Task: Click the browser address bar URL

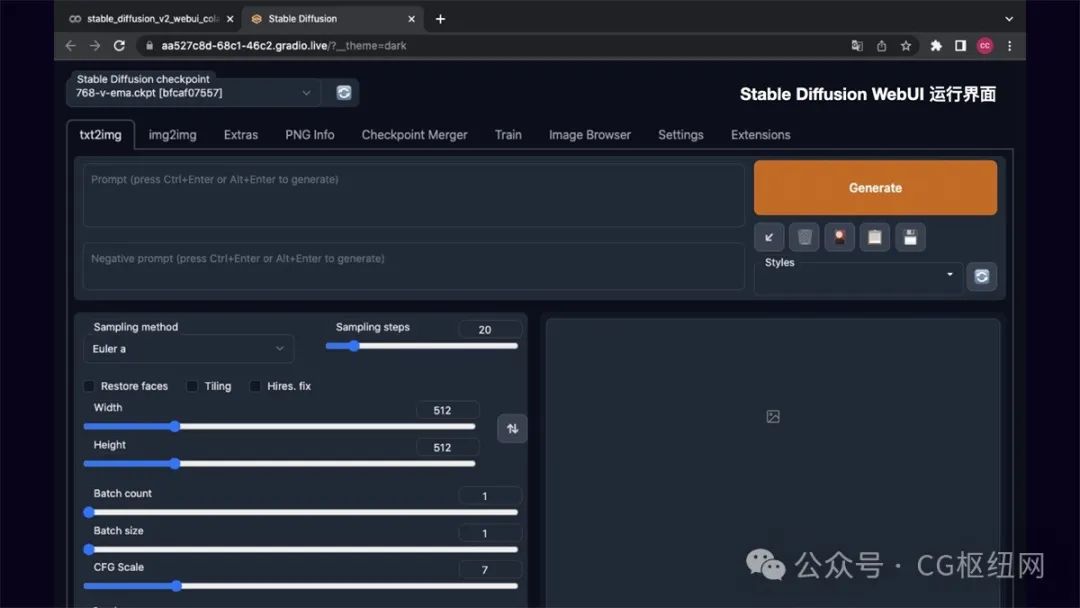Action: pyautogui.click(x=284, y=45)
